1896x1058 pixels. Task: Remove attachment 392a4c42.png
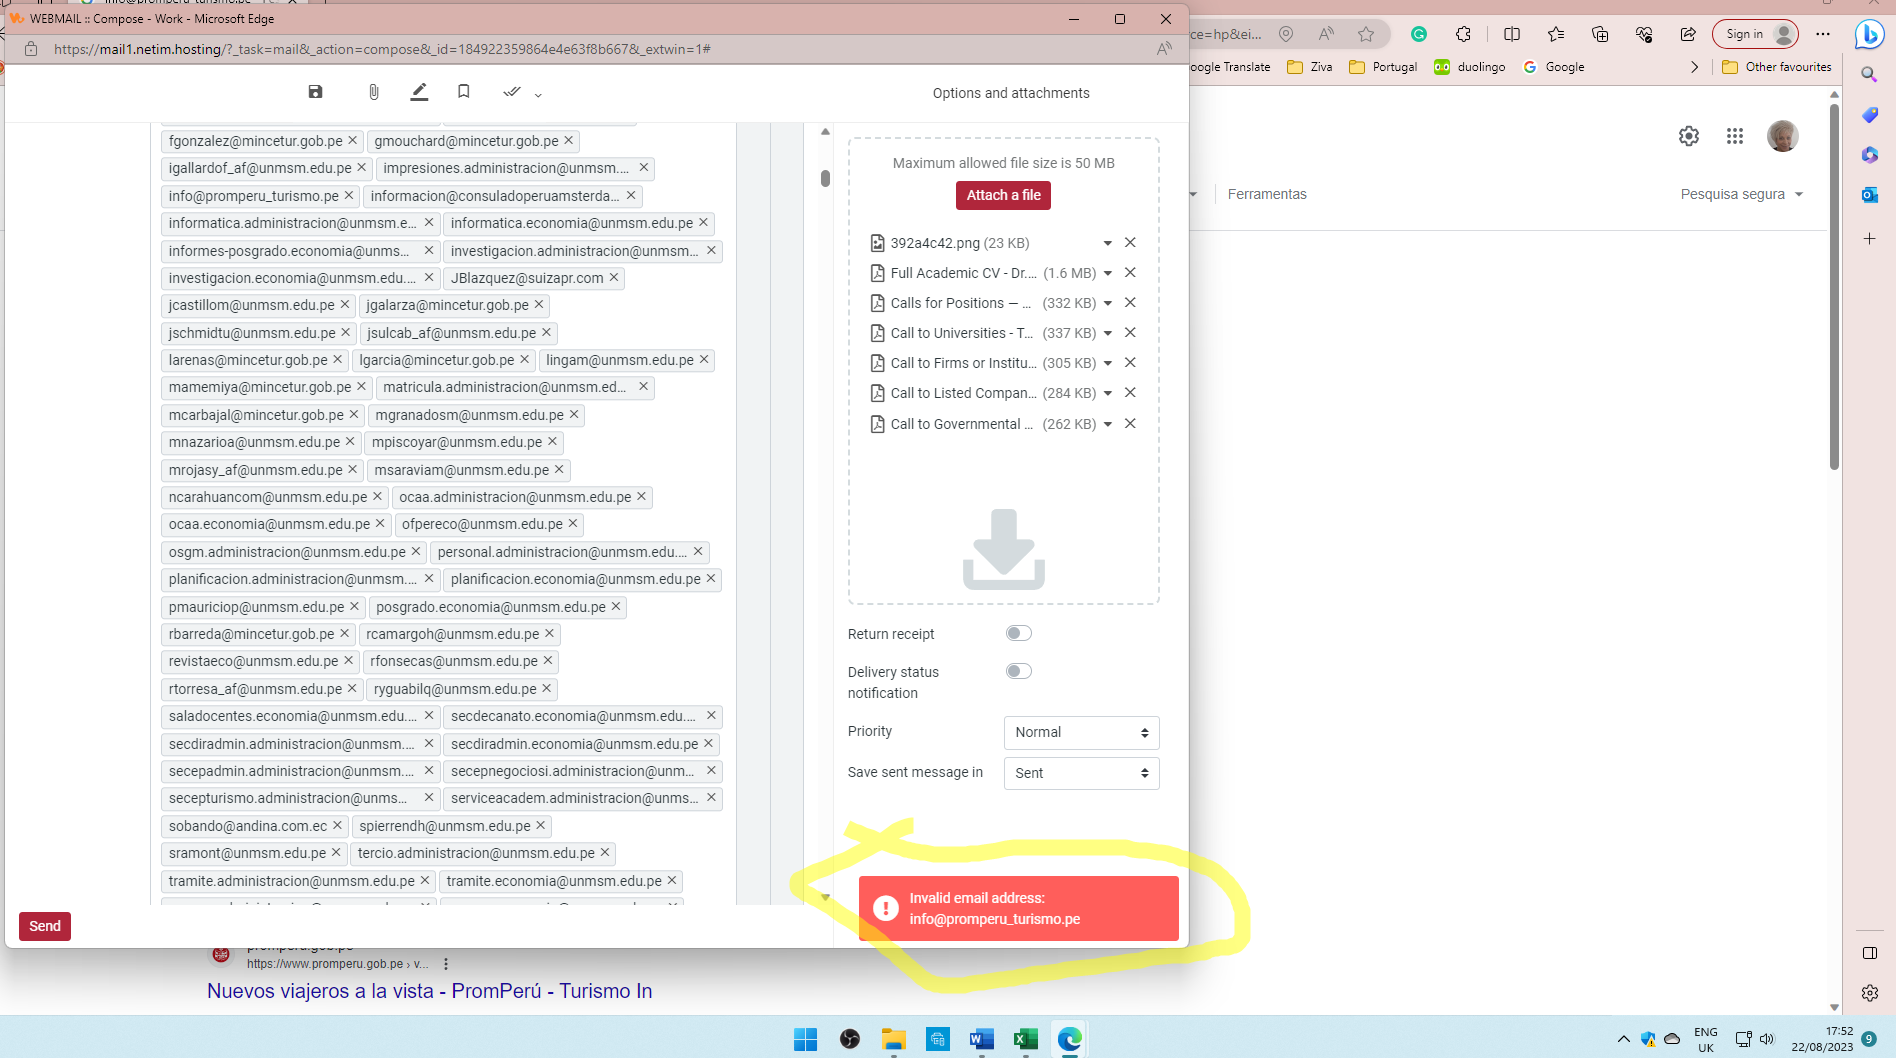[x=1130, y=242]
